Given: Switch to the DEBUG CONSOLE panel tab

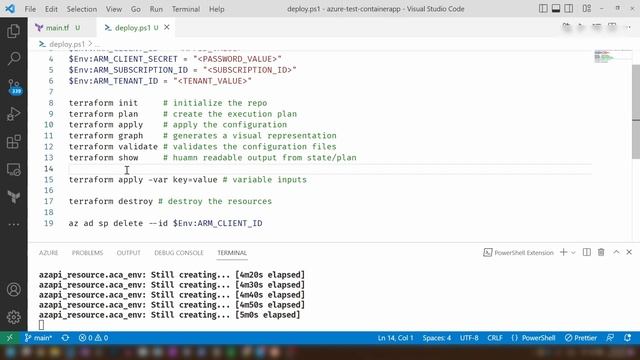Looking at the screenshot, I should [179, 253].
